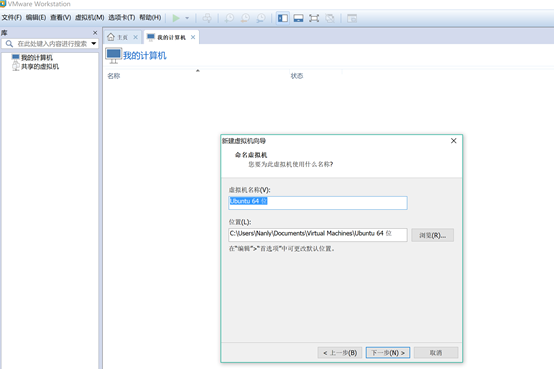Click the take snapshot clock icon
554x369 pixels.
(230, 18)
